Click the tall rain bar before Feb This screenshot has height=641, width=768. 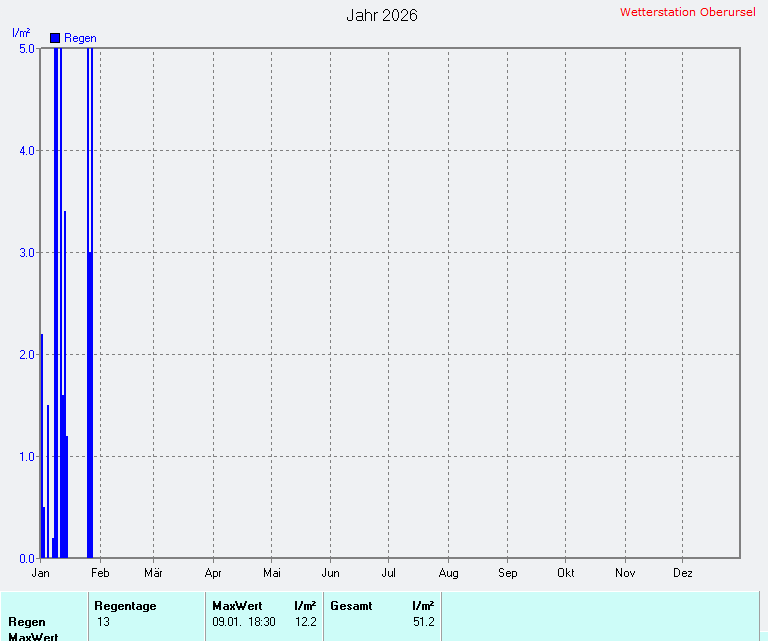tap(90, 300)
